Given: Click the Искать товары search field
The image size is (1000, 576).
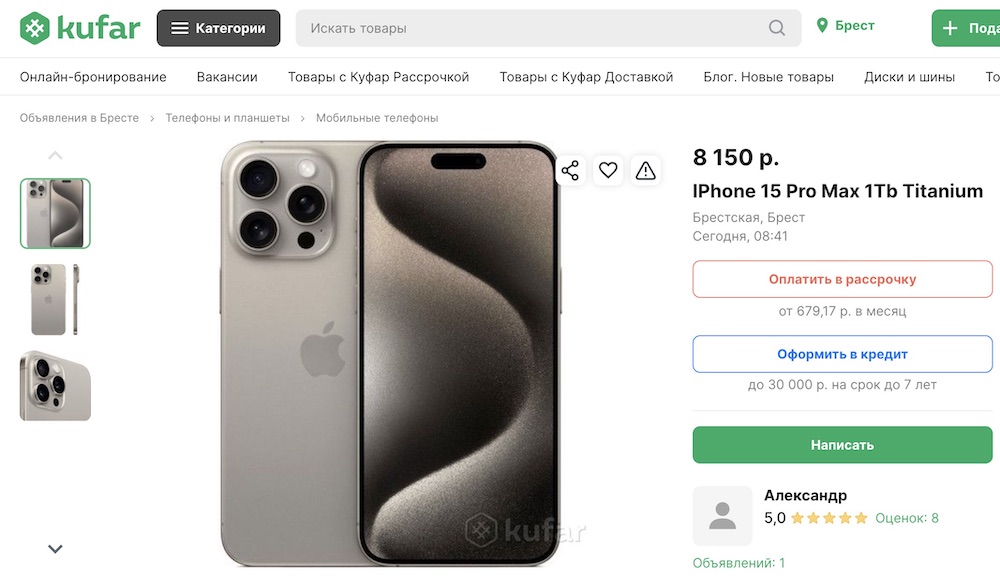Looking at the screenshot, I should tap(535, 28).
